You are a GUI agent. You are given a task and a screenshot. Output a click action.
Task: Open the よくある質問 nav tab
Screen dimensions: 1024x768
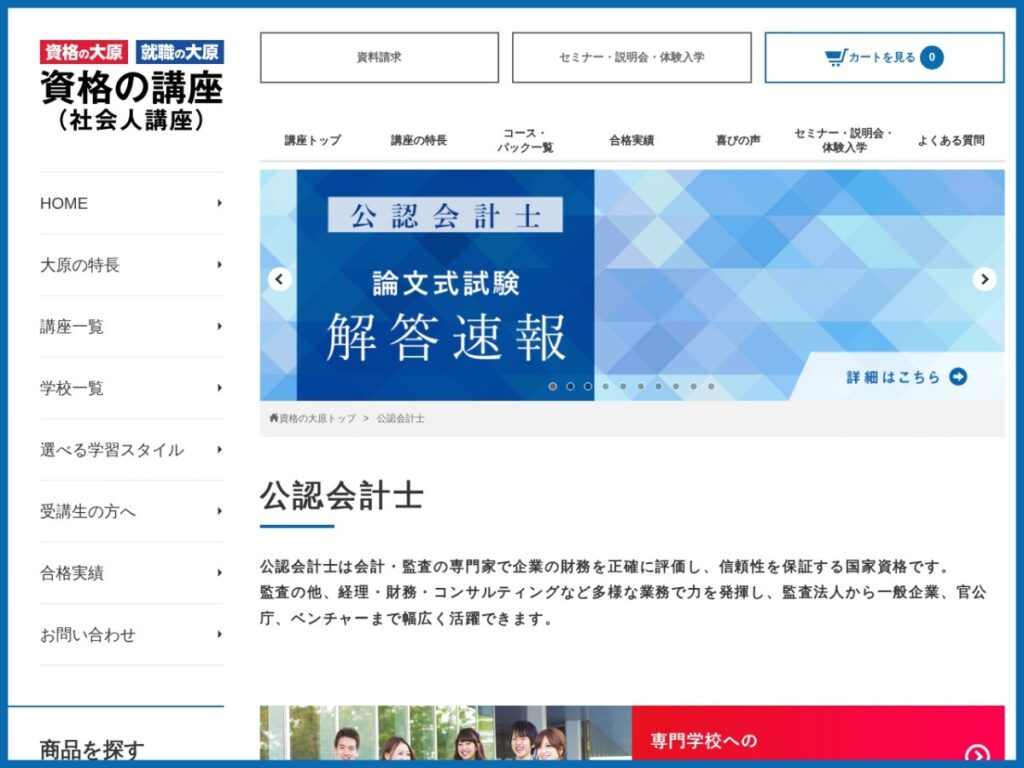point(951,140)
